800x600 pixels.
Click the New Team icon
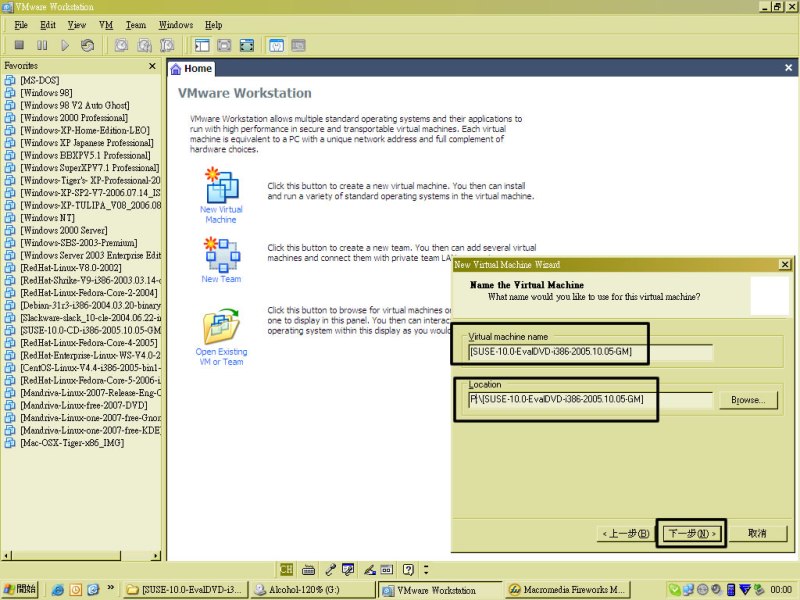coord(221,255)
